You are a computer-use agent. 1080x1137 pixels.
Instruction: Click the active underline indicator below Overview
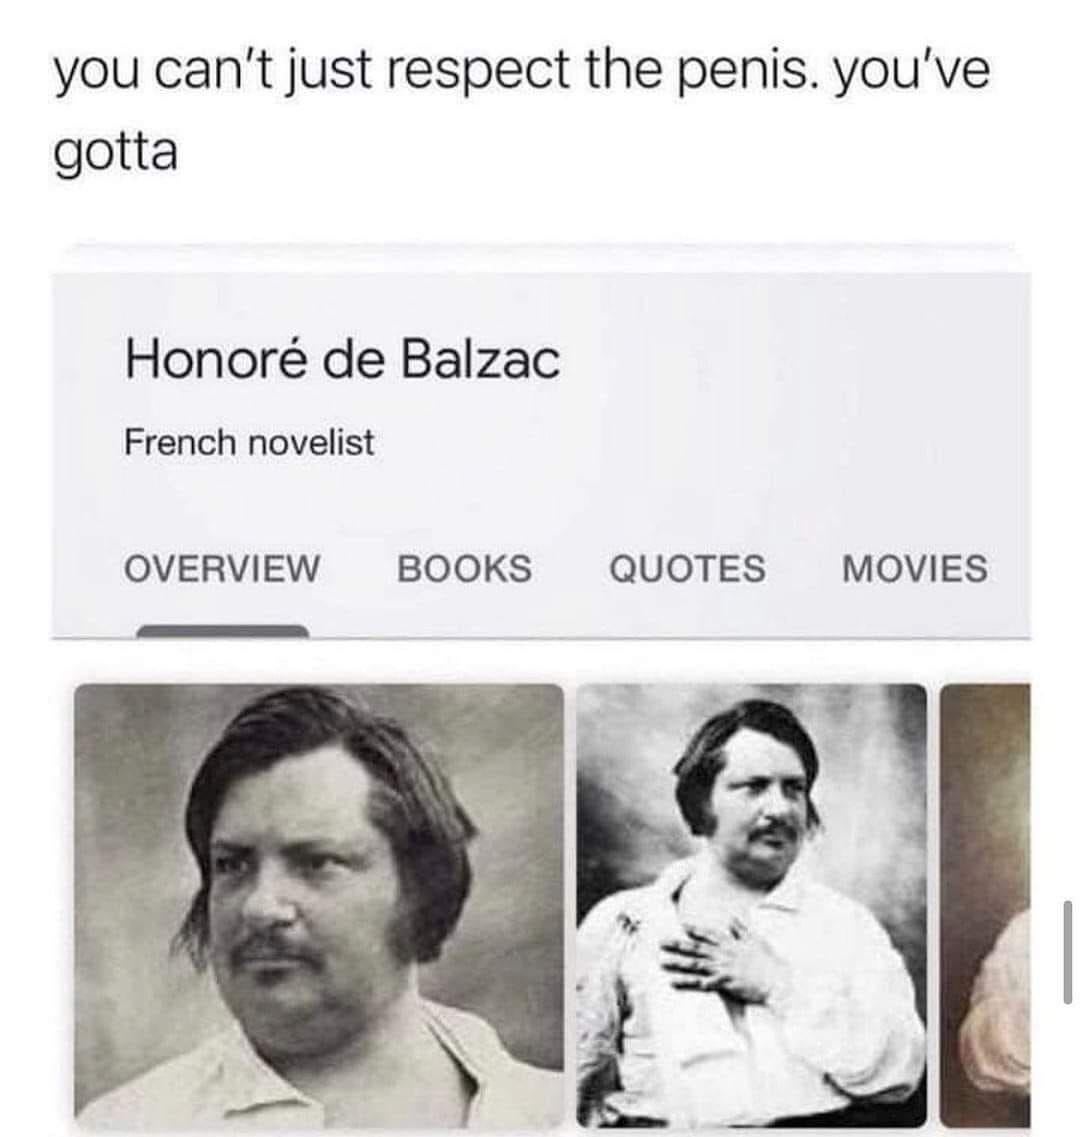point(223,631)
